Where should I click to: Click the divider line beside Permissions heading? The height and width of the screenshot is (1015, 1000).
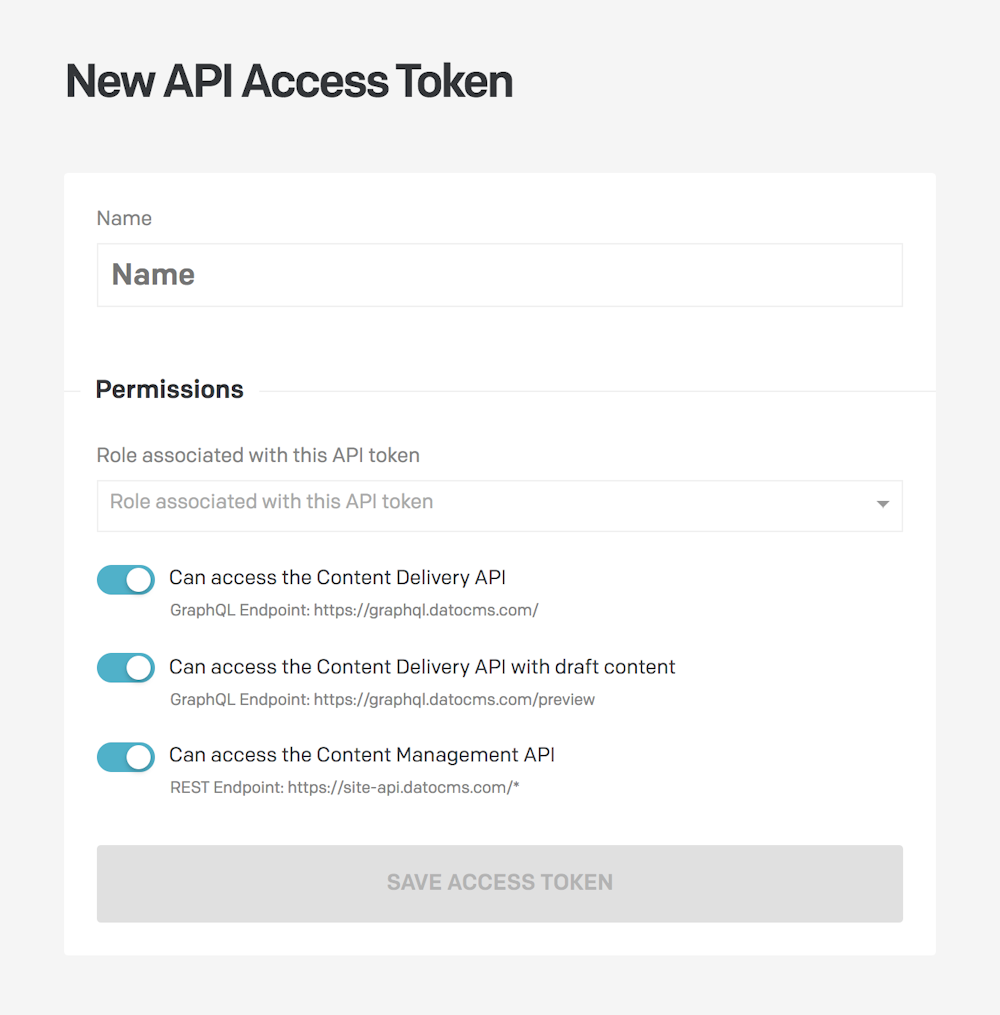pos(597,391)
